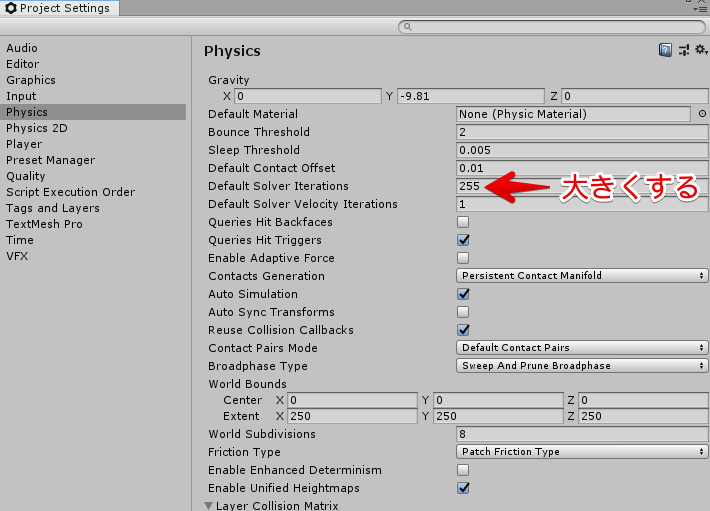Click the Gravity X input field
This screenshot has width=710, height=511.
308,96
